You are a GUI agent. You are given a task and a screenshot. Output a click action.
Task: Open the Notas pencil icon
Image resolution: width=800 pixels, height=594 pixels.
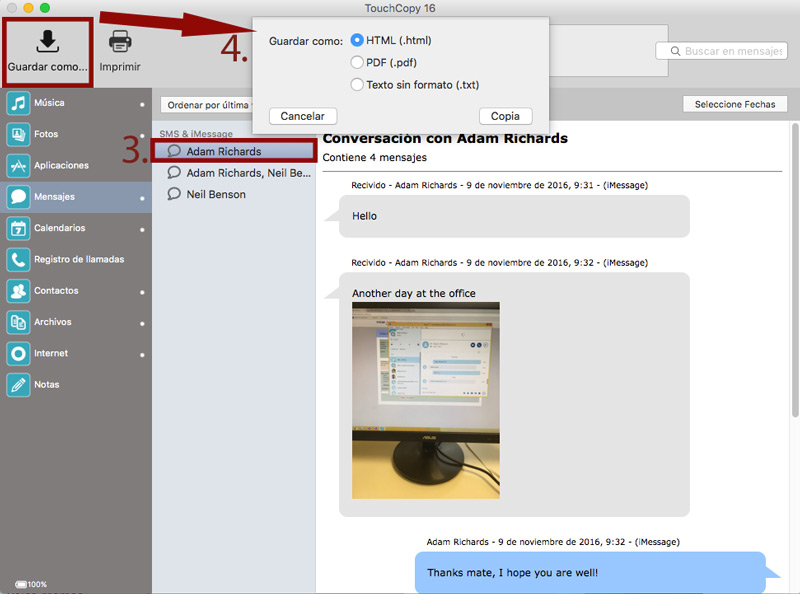pyautogui.click(x=18, y=384)
